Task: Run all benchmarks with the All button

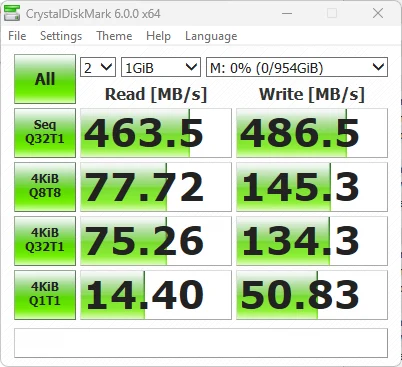Action: tap(45, 79)
